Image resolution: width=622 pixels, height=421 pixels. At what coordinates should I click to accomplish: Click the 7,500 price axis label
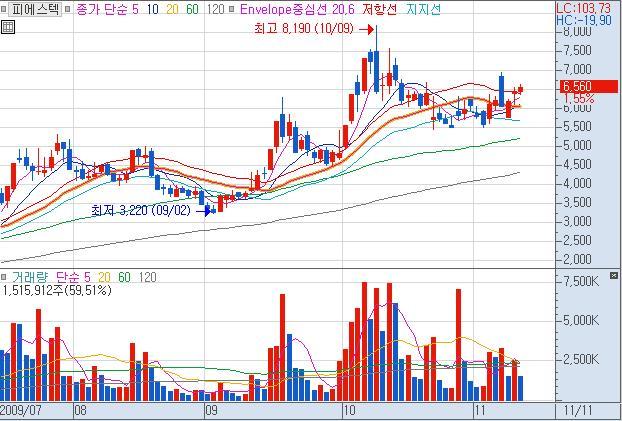(578, 50)
